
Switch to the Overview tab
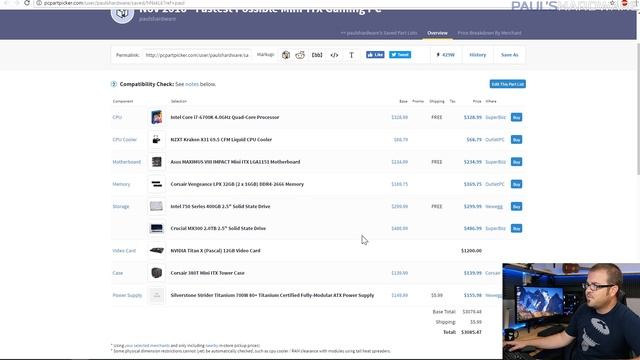[437, 33]
